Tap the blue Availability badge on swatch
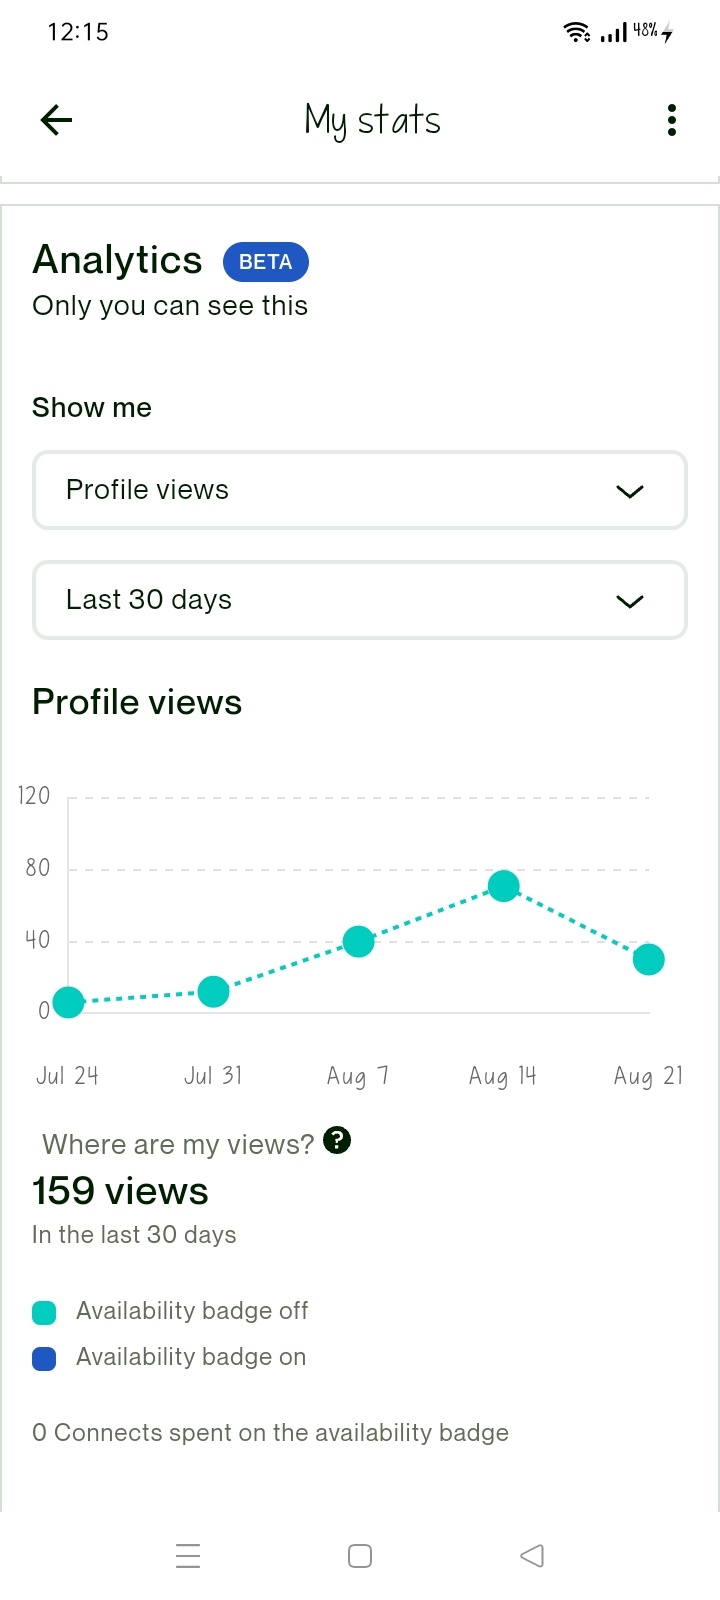The image size is (720, 1600). (44, 1359)
